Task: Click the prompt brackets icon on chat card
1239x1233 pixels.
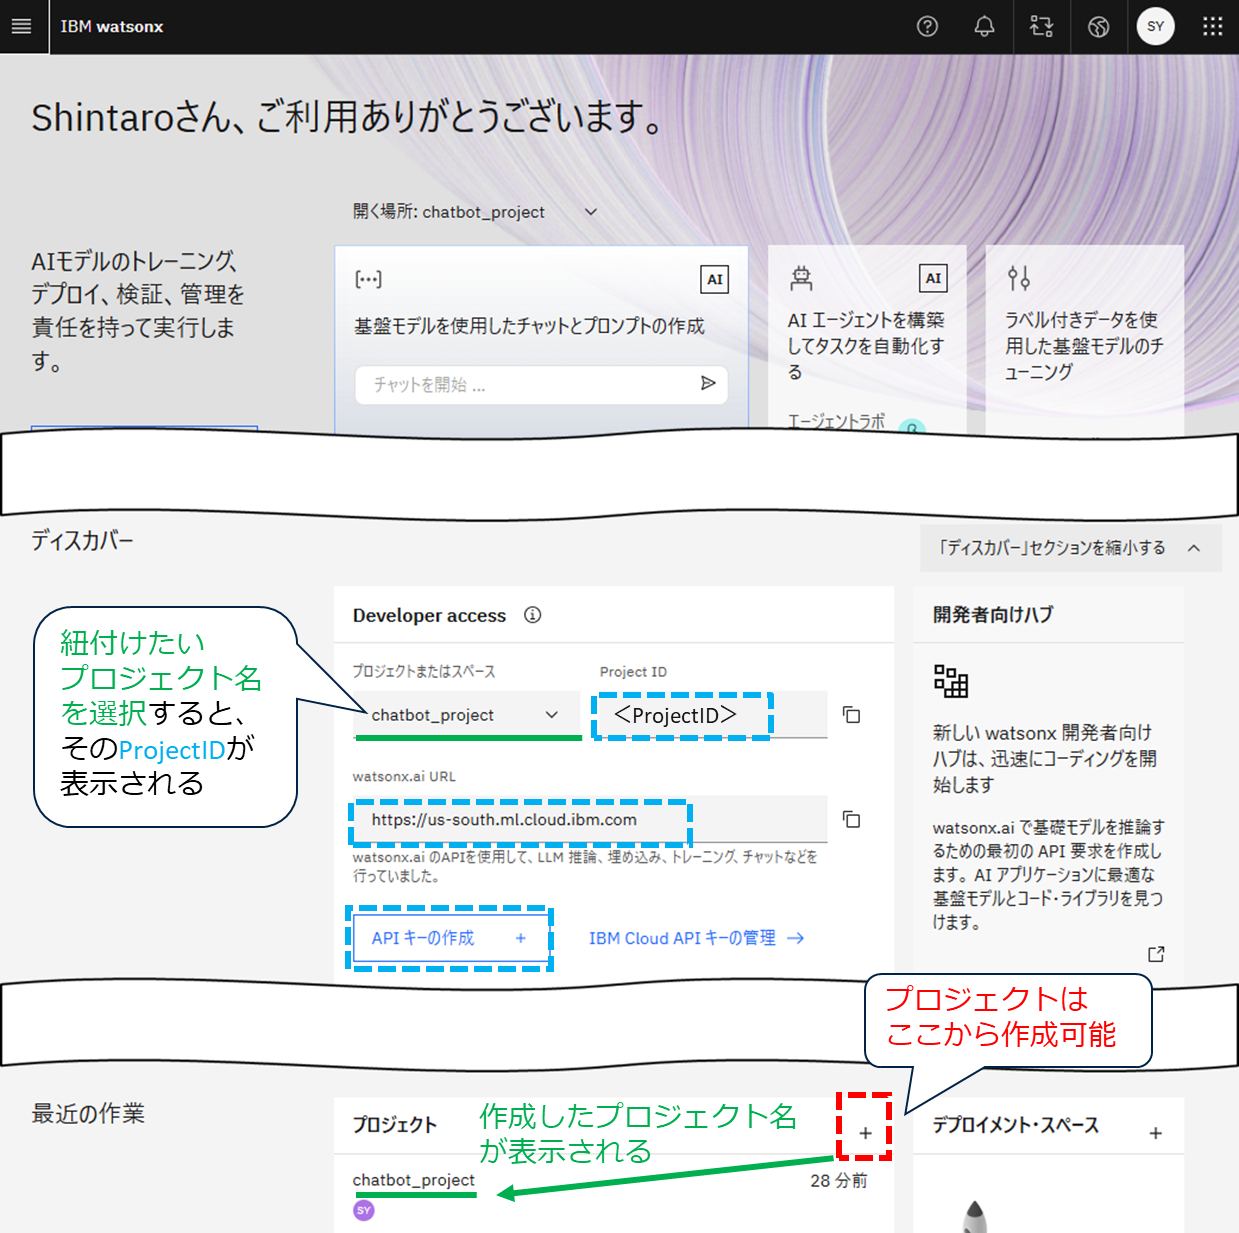Action: pos(369,279)
